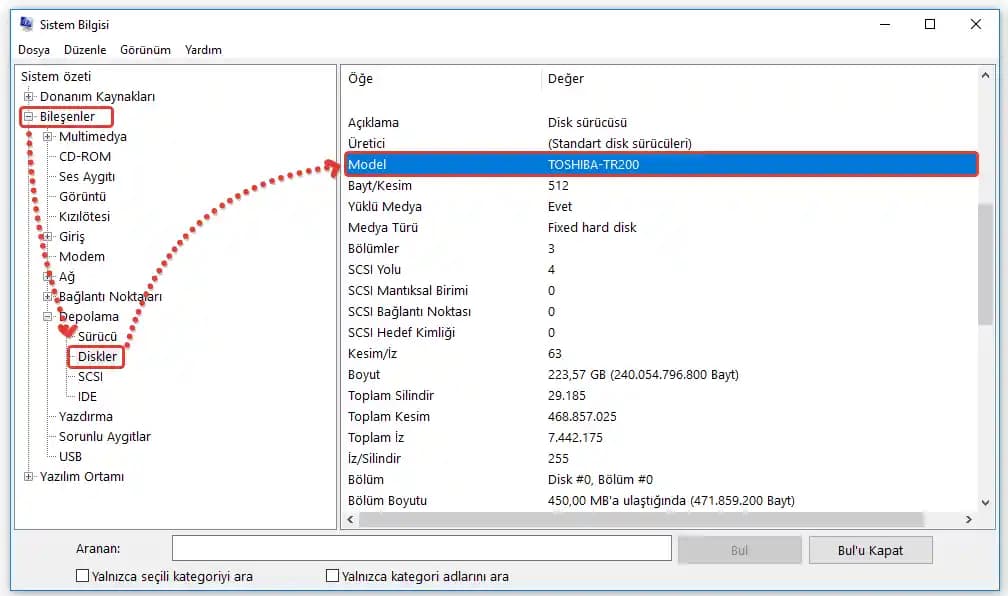1008x596 pixels.
Task: Expand the Multimedya tree branch
Action: pyautogui.click(x=48, y=137)
